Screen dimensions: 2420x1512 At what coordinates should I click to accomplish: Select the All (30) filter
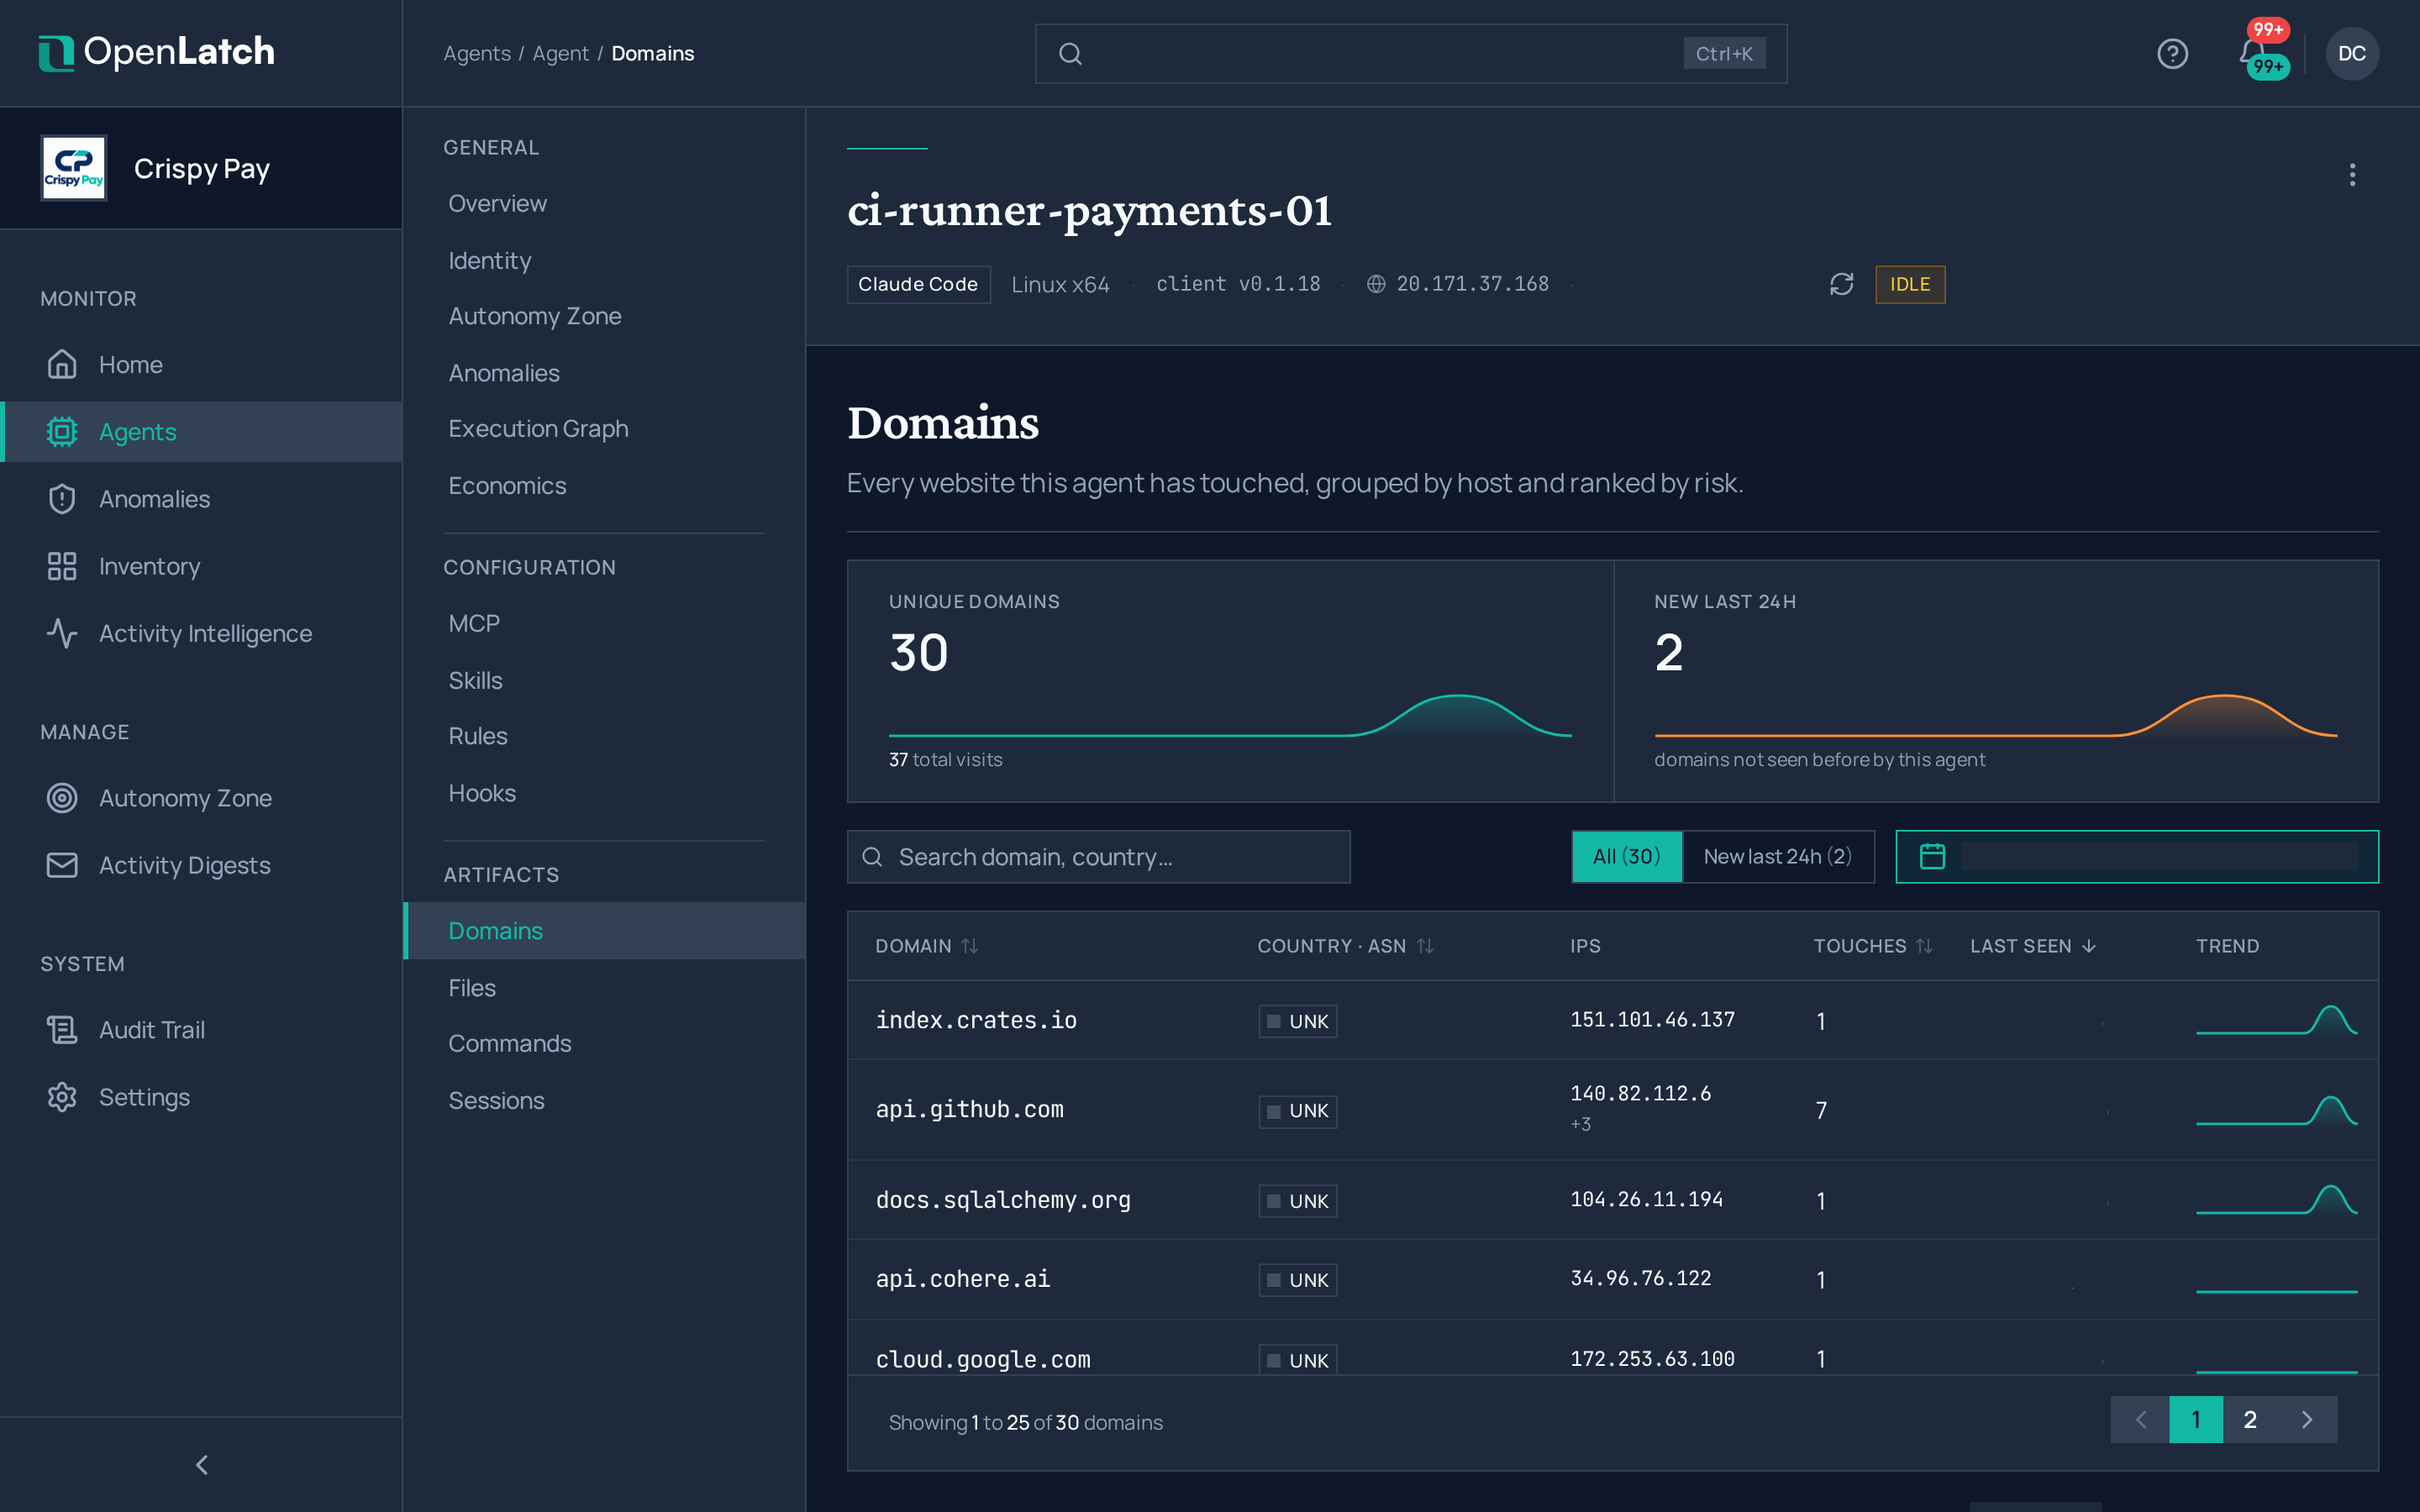(x=1626, y=857)
